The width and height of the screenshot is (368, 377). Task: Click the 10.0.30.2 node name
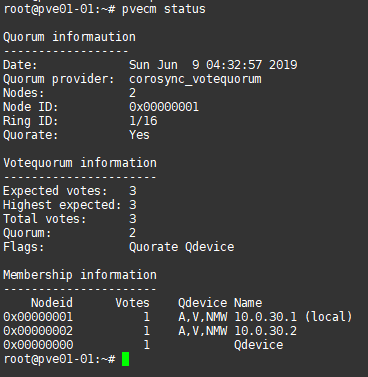tap(266, 331)
